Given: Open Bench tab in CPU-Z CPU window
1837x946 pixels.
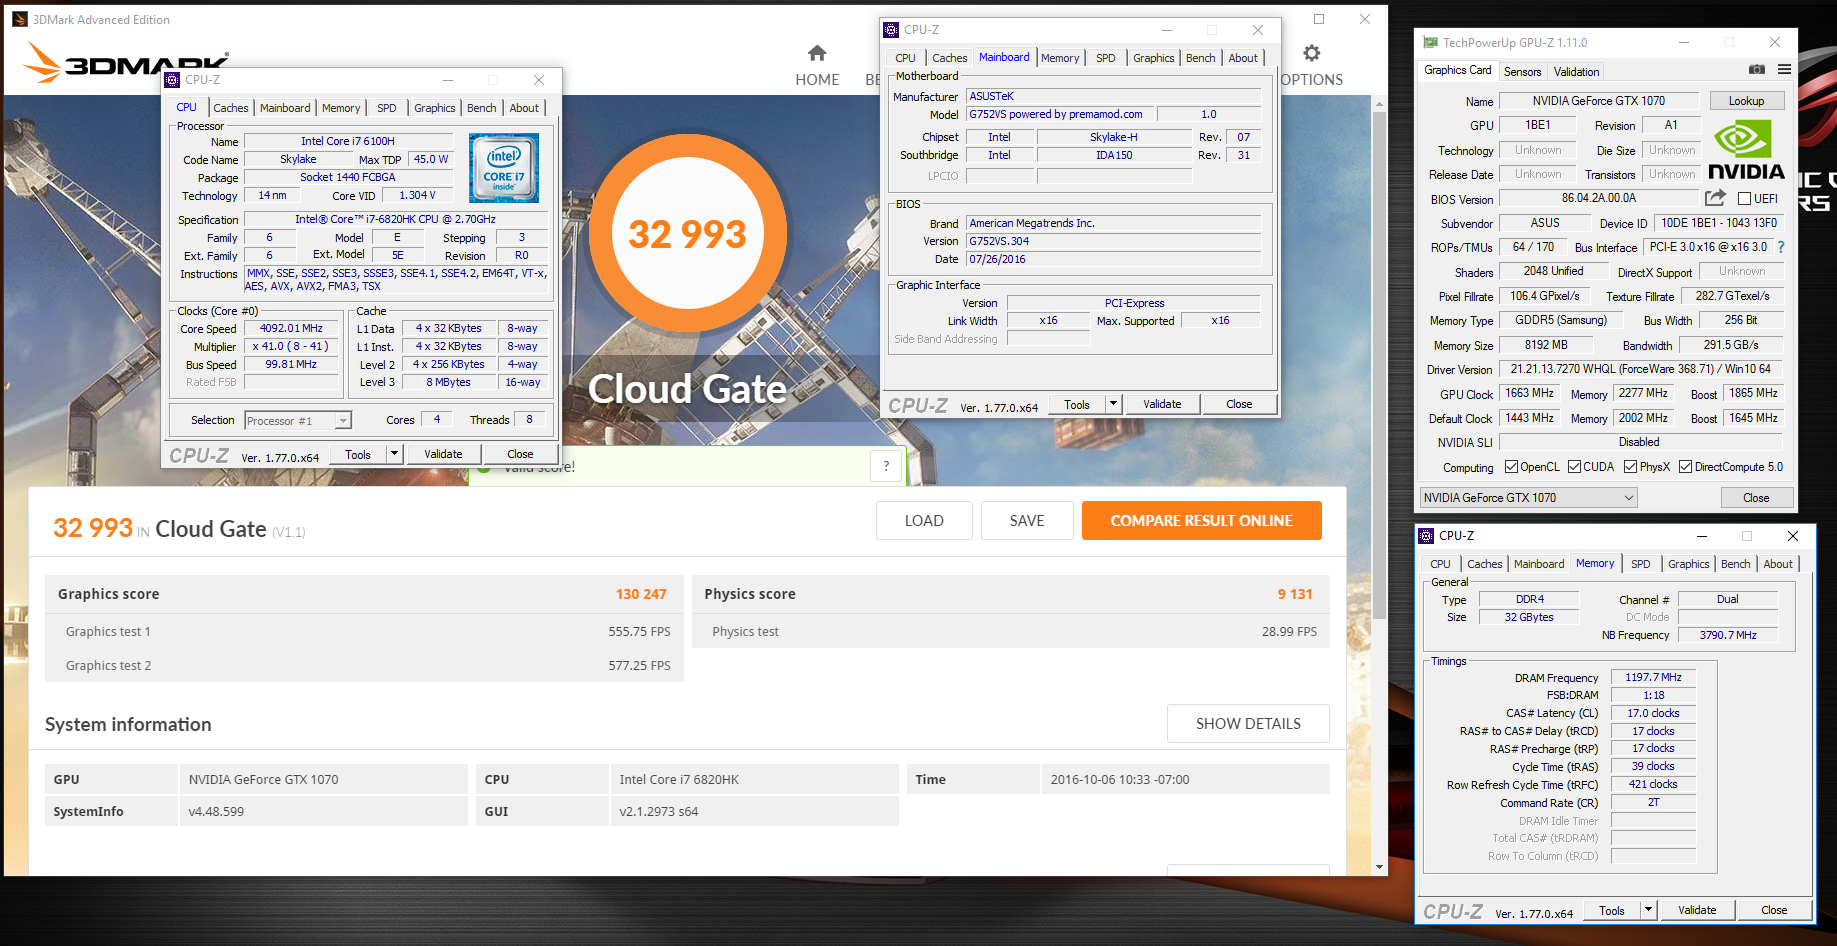Looking at the screenshot, I should click(481, 108).
